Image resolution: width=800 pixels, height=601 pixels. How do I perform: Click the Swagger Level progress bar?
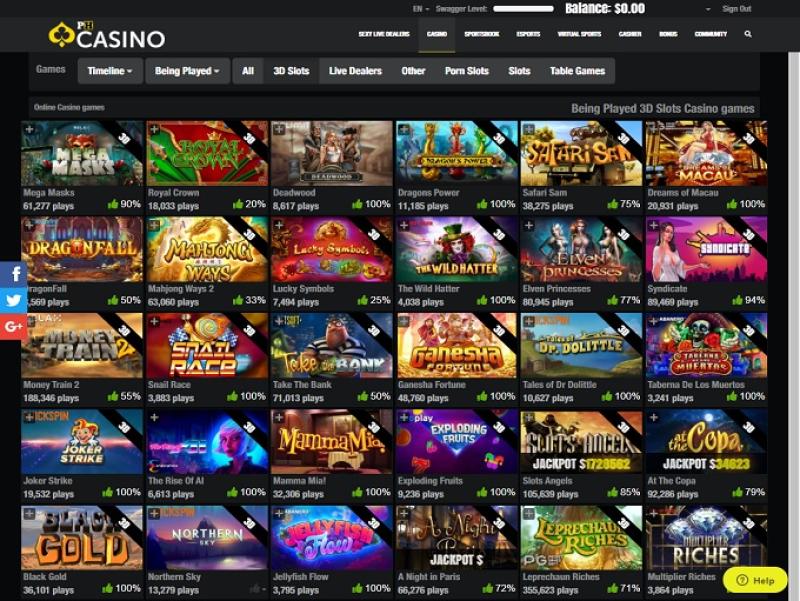[x=523, y=9]
